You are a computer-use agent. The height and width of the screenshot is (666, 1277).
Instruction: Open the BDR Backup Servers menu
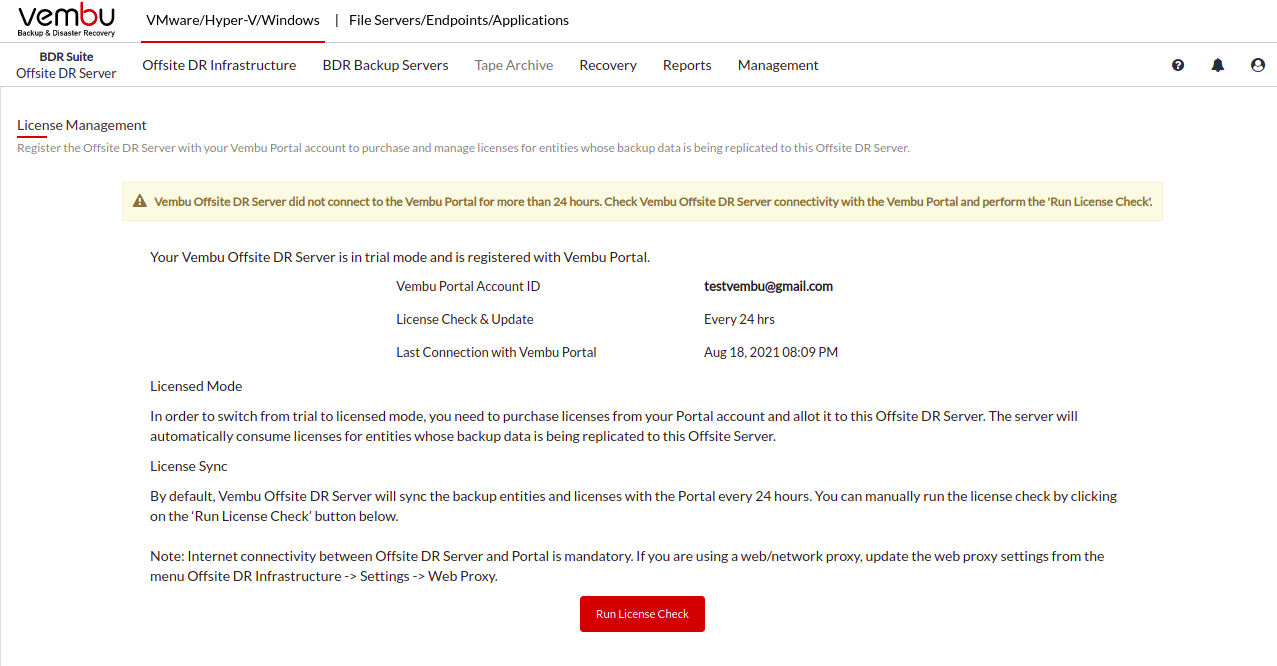coord(385,65)
